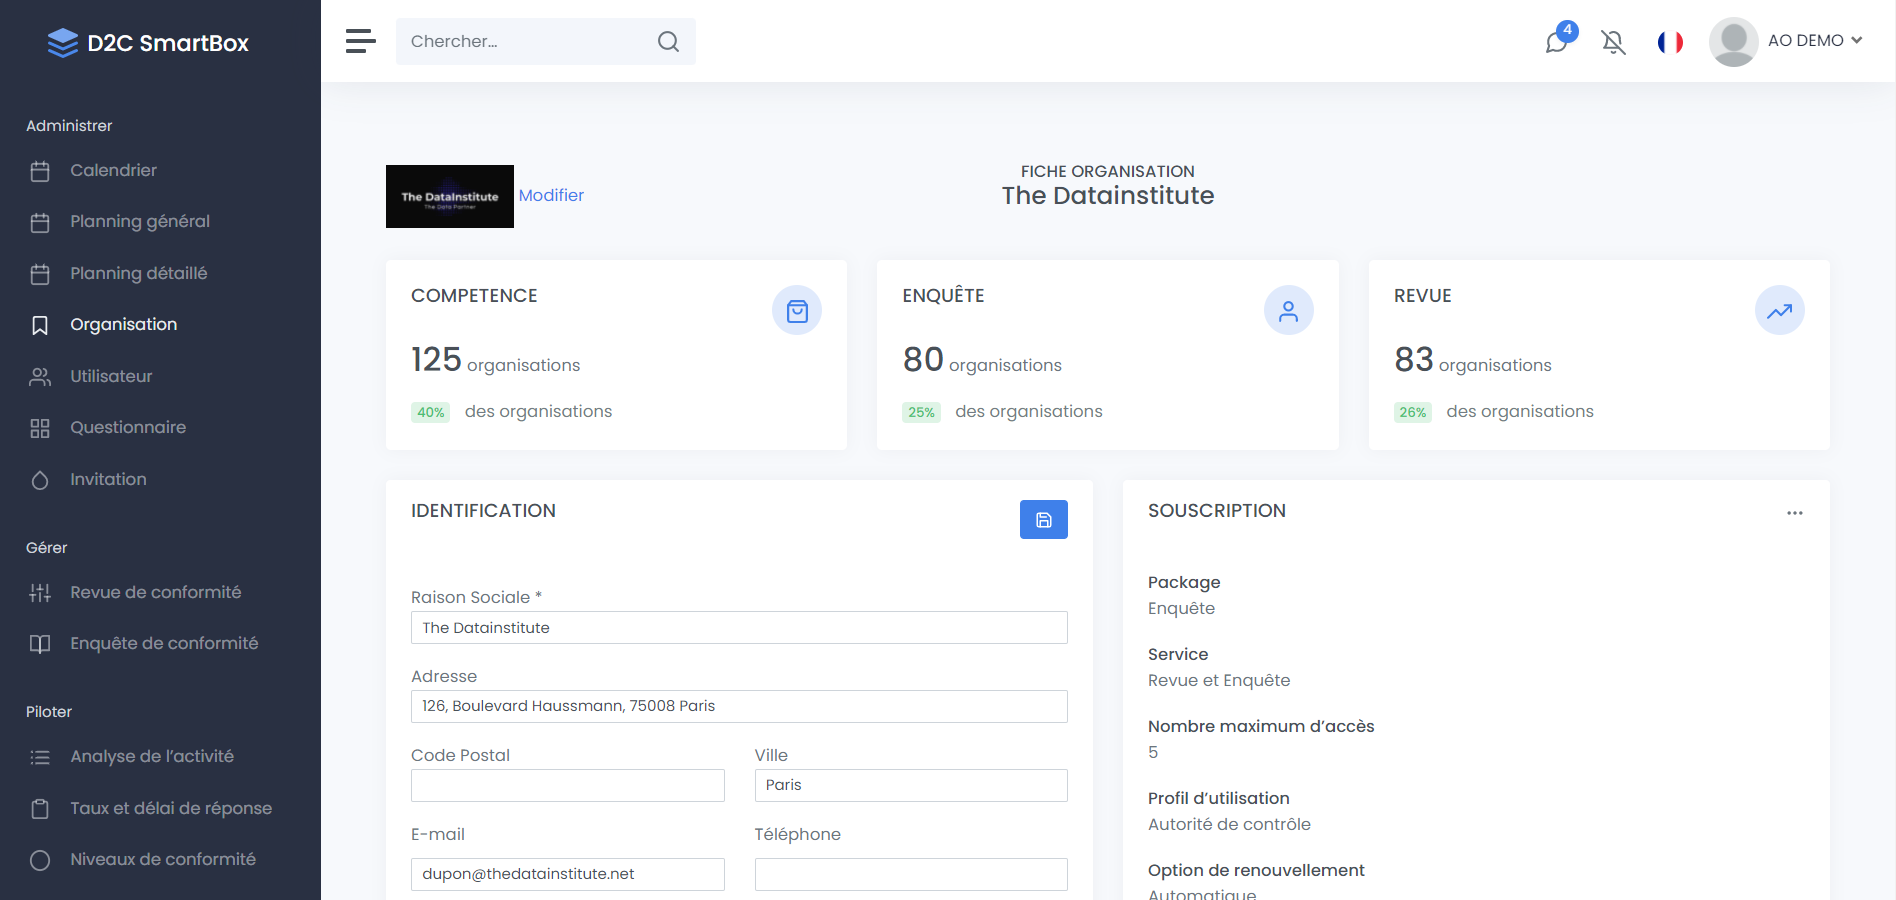Select Questionnaire in the sidebar

point(128,428)
